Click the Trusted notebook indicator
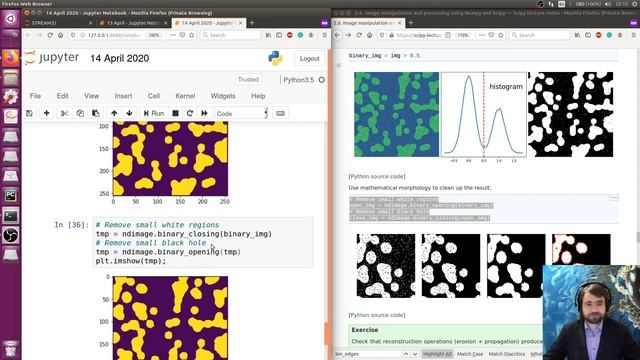The width and height of the screenshot is (640, 360). (248, 80)
